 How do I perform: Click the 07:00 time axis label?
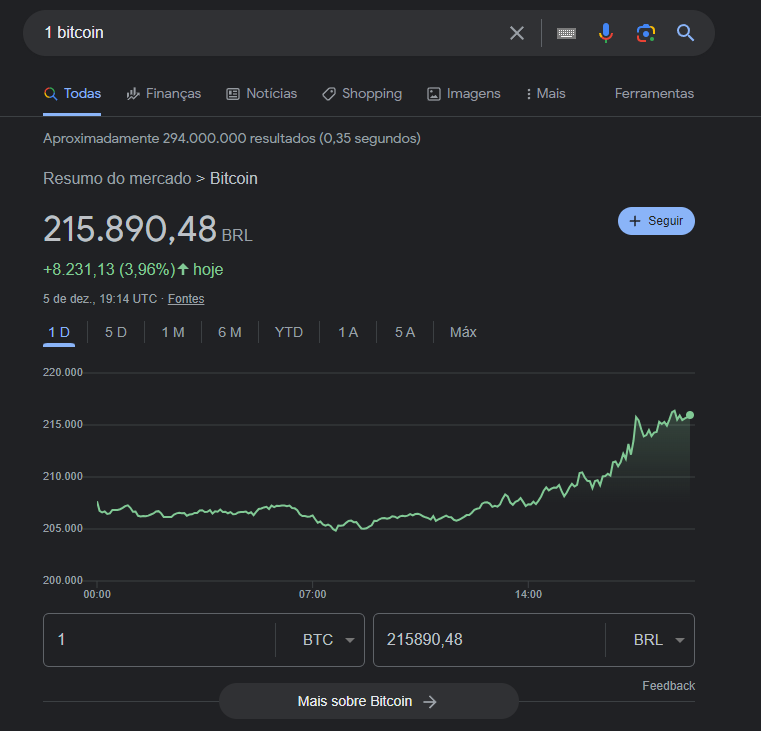pyautogui.click(x=313, y=594)
